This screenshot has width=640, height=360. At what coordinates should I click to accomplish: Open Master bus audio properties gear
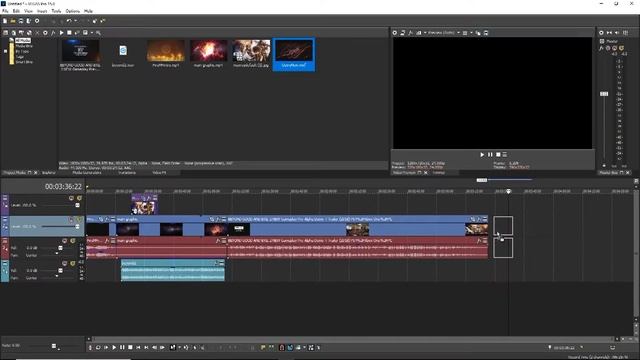601,33
